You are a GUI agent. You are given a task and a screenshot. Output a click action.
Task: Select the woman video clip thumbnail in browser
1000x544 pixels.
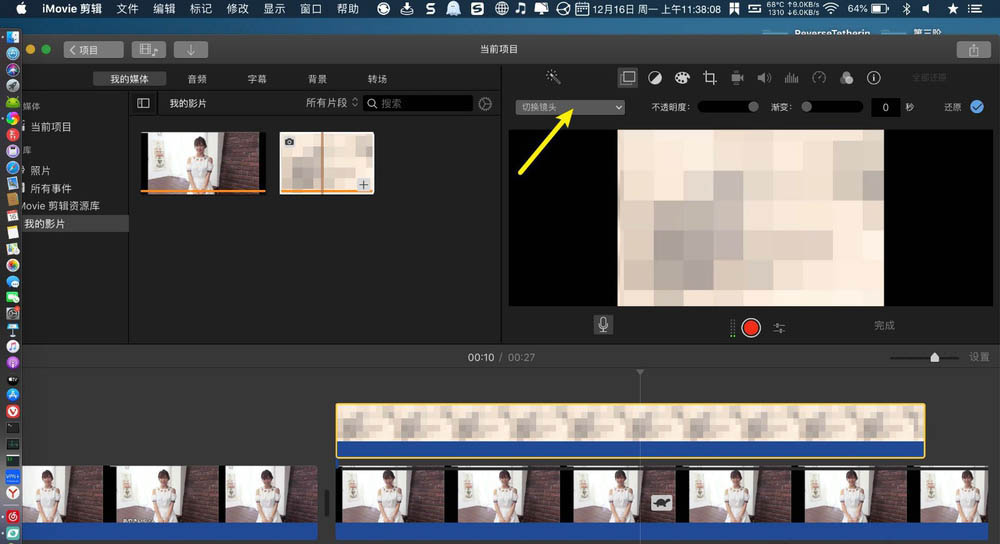pos(203,162)
